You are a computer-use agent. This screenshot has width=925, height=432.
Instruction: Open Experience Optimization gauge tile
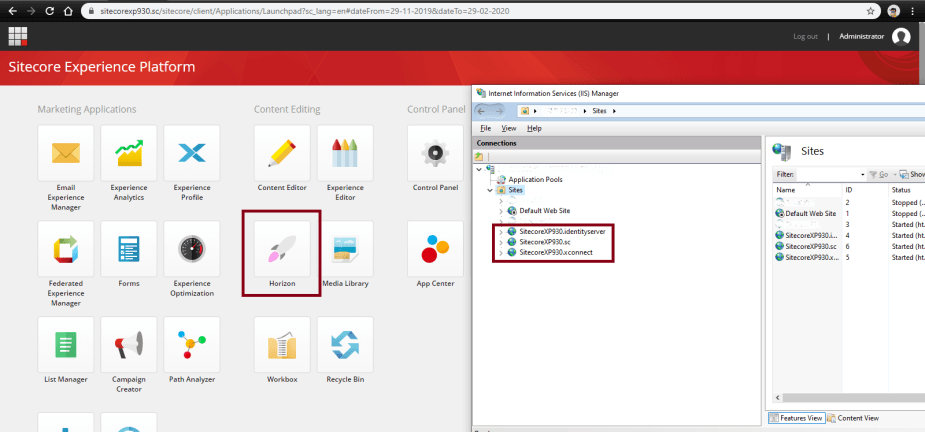click(x=192, y=249)
